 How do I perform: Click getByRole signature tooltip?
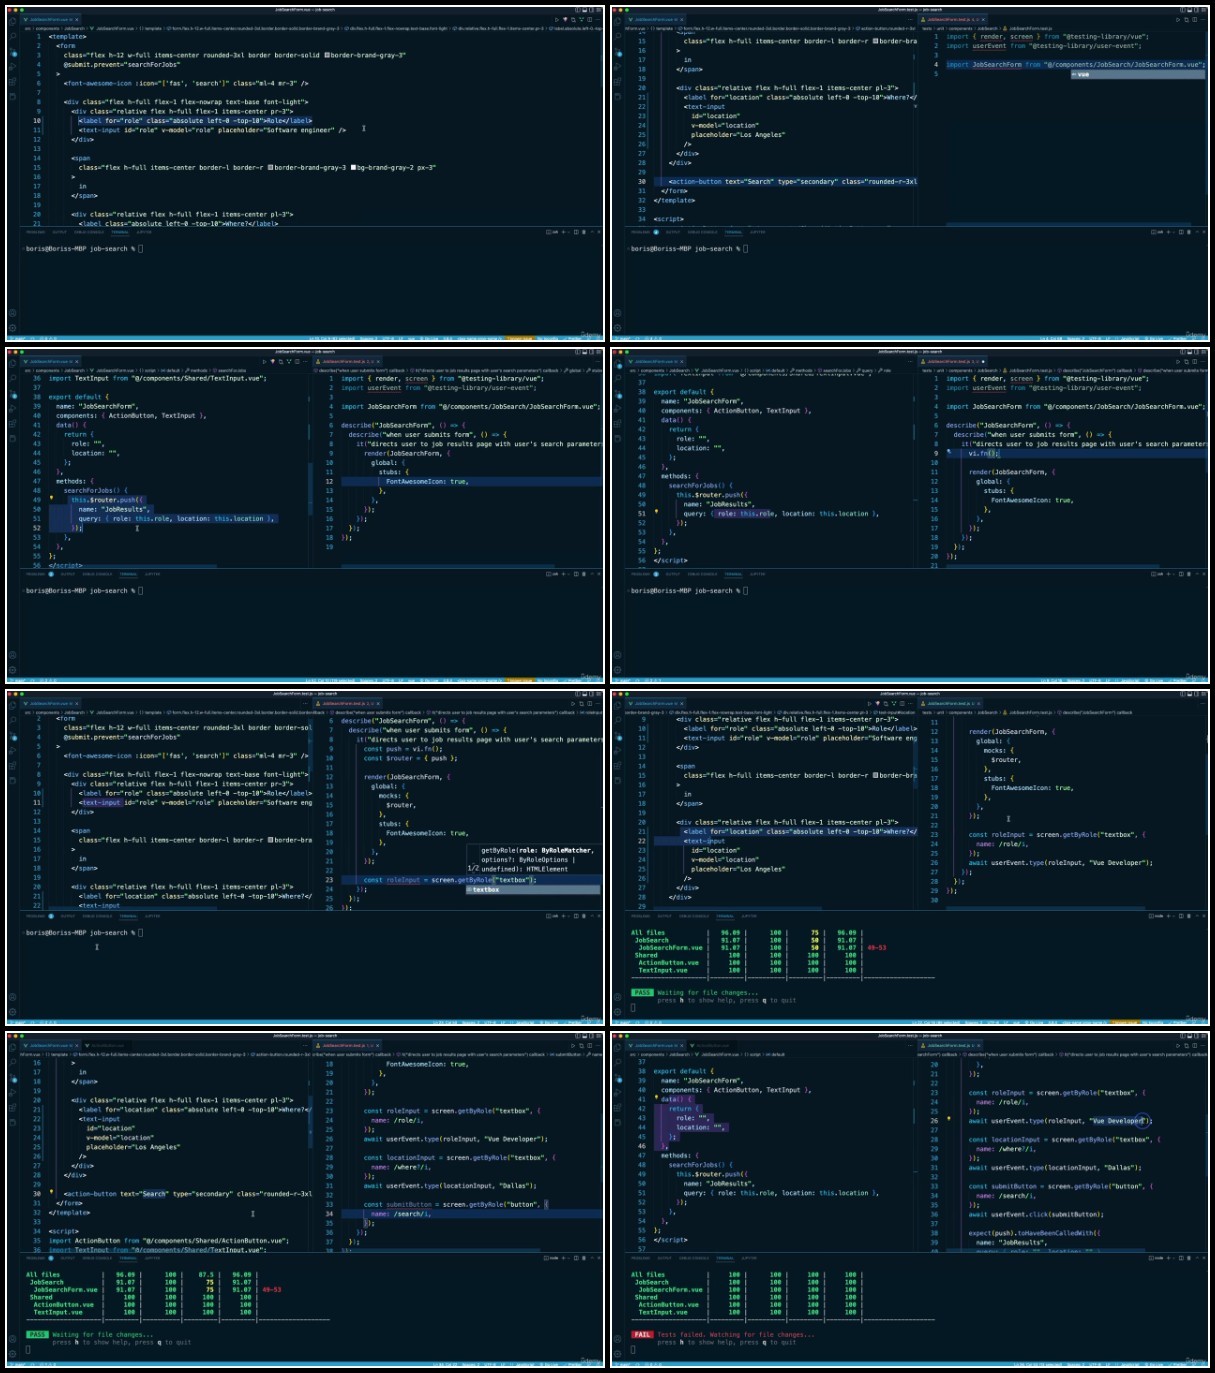pyautogui.click(x=535, y=859)
